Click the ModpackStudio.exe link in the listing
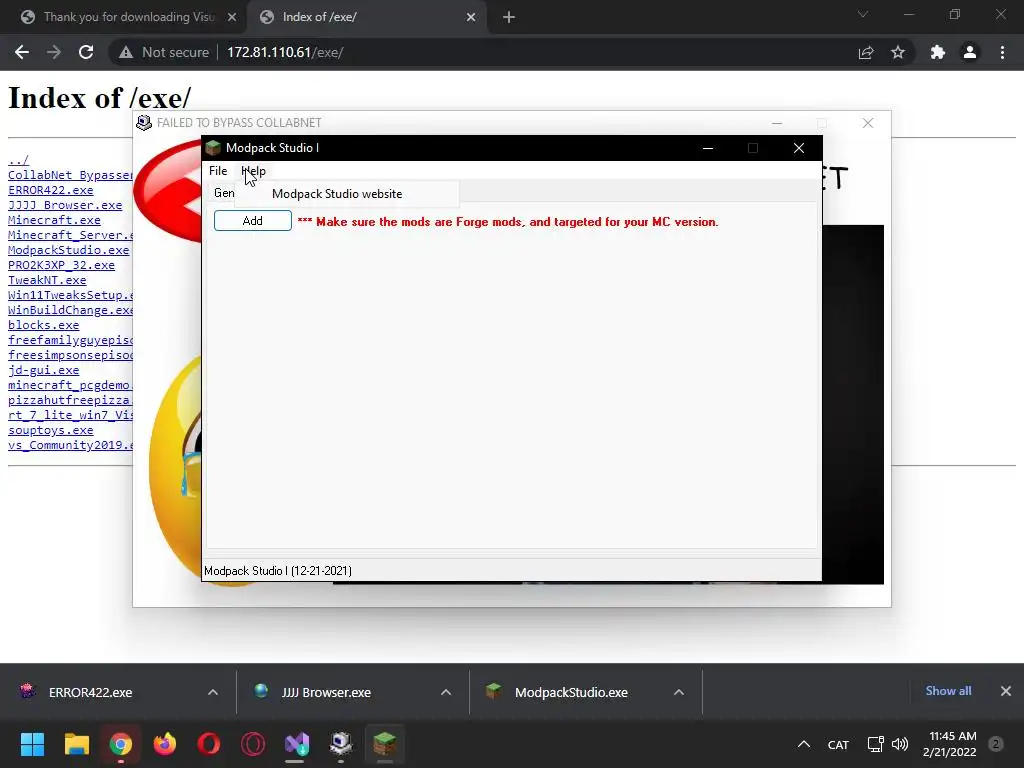Viewport: 1024px width, 768px height. [x=69, y=250]
